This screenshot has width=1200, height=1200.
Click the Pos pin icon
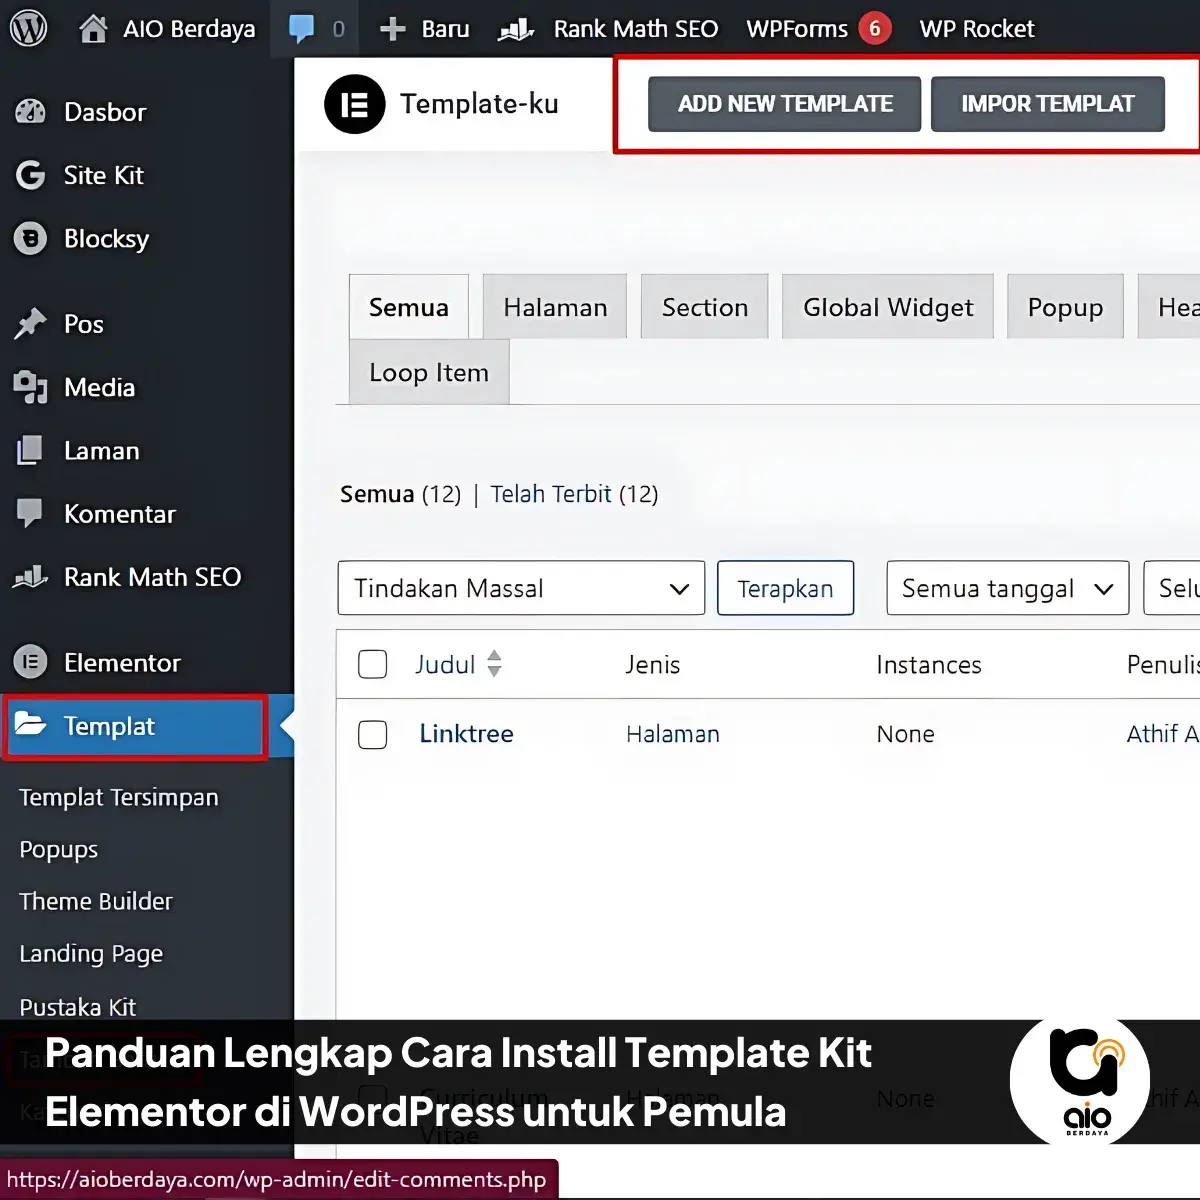30,324
